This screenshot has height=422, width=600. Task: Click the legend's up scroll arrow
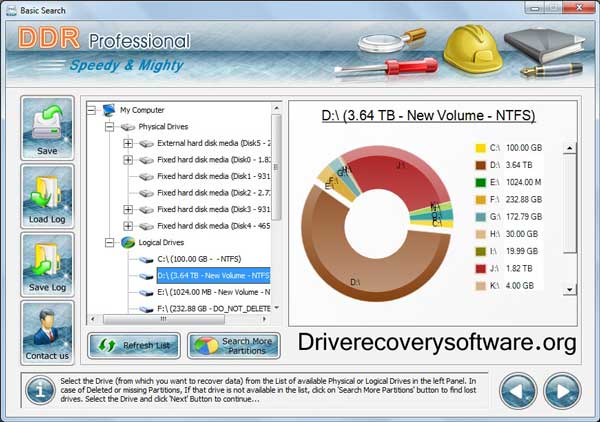[x=570, y=148]
